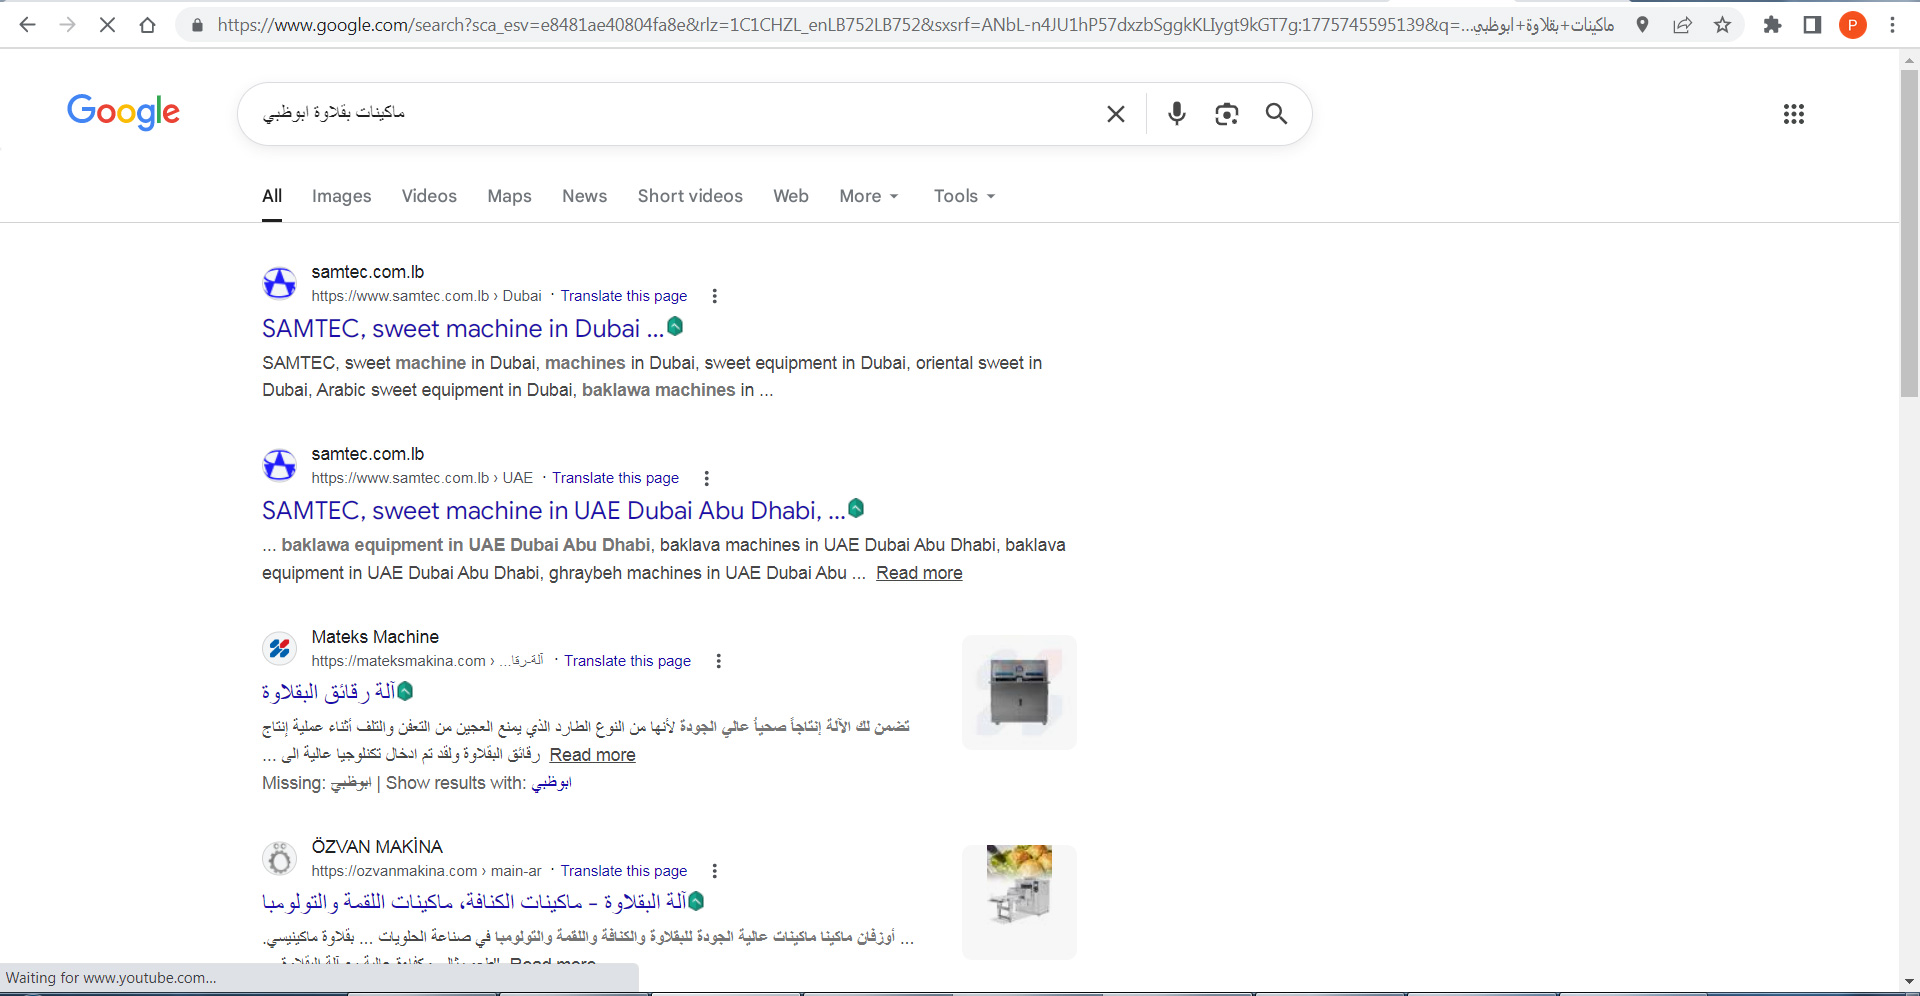This screenshot has width=1920, height=996.
Task: Click the browser forward arrow
Action: pos(67,25)
